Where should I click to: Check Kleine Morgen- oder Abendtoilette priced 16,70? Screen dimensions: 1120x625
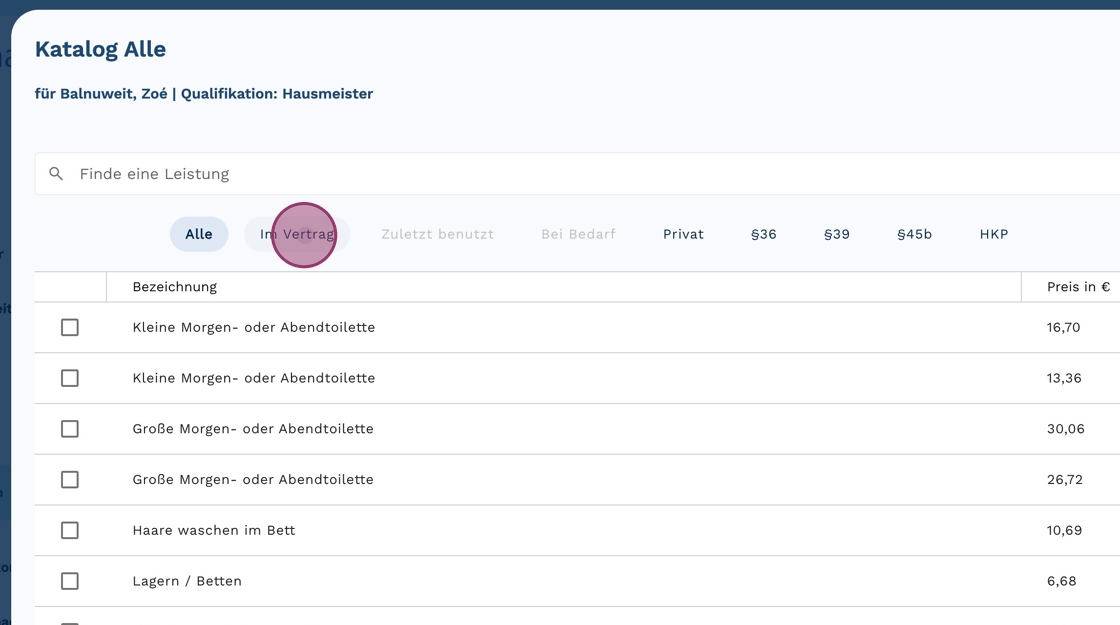70,327
